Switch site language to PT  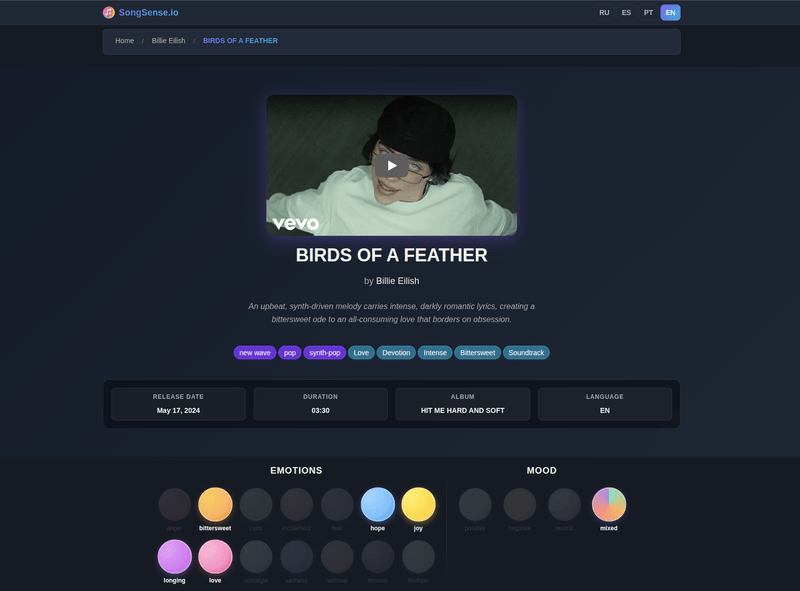[x=648, y=13]
